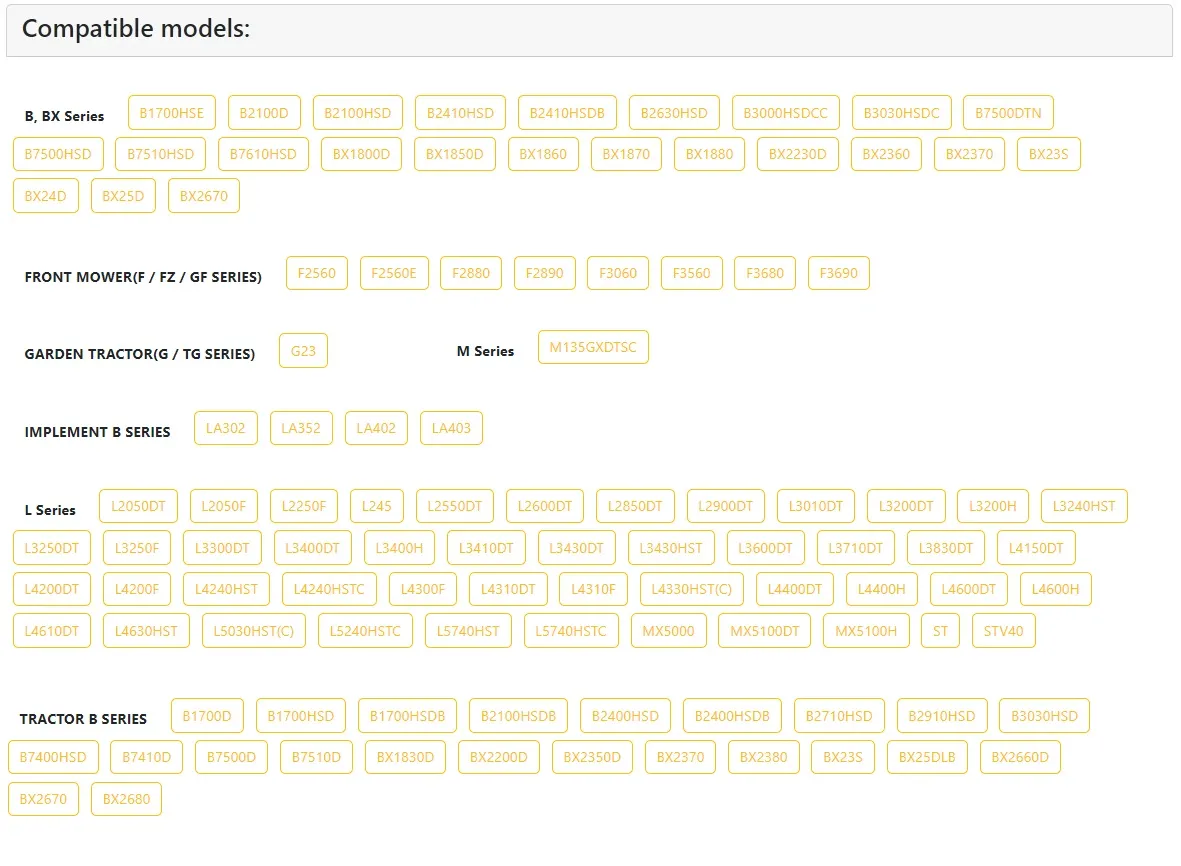Open the L3430HST model

tap(671, 547)
